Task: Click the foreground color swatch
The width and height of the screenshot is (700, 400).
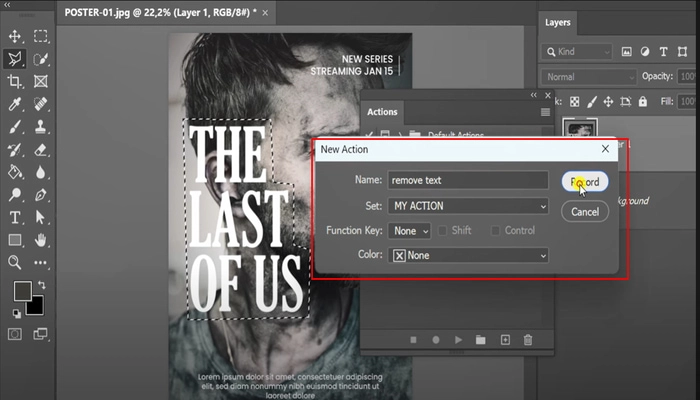Action: pos(21,291)
